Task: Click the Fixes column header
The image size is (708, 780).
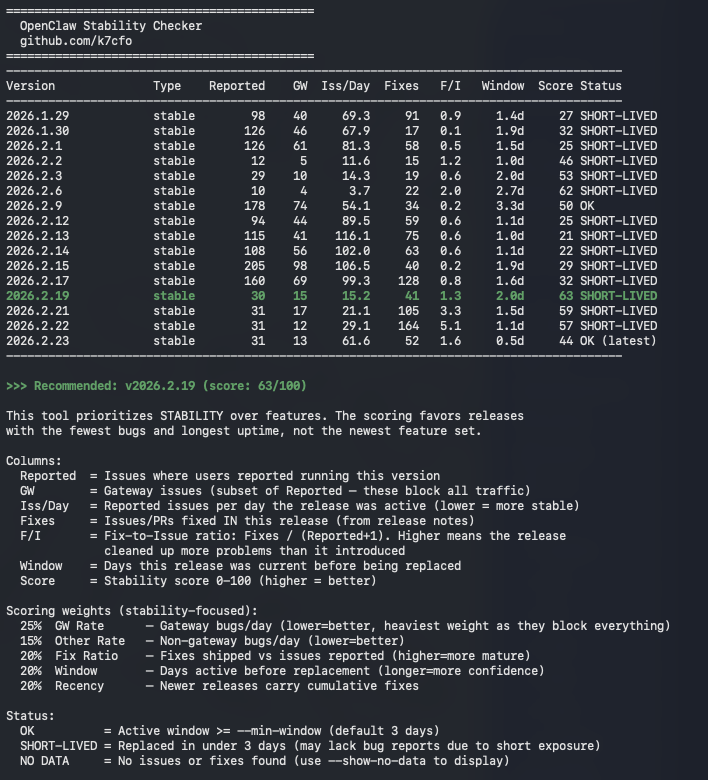Action: 402,86
